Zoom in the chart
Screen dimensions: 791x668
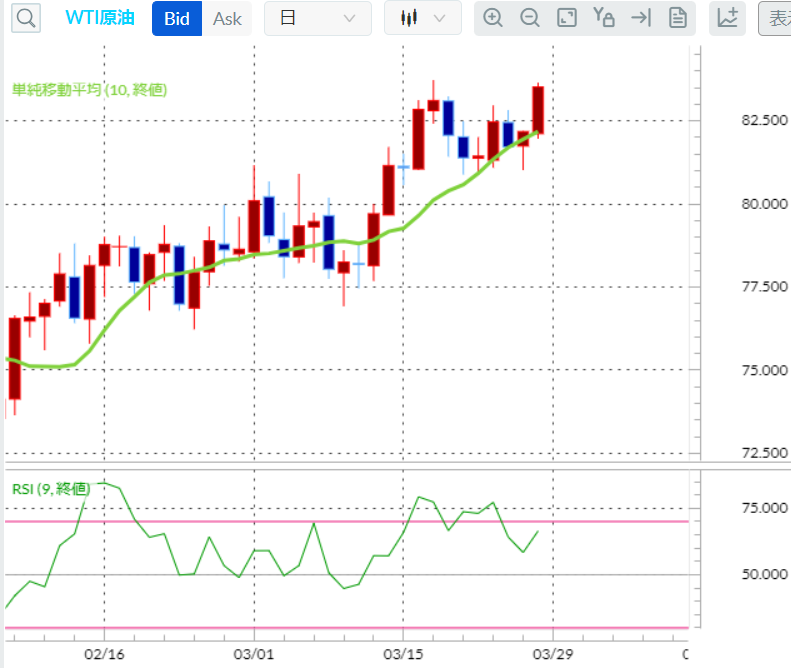click(493, 18)
